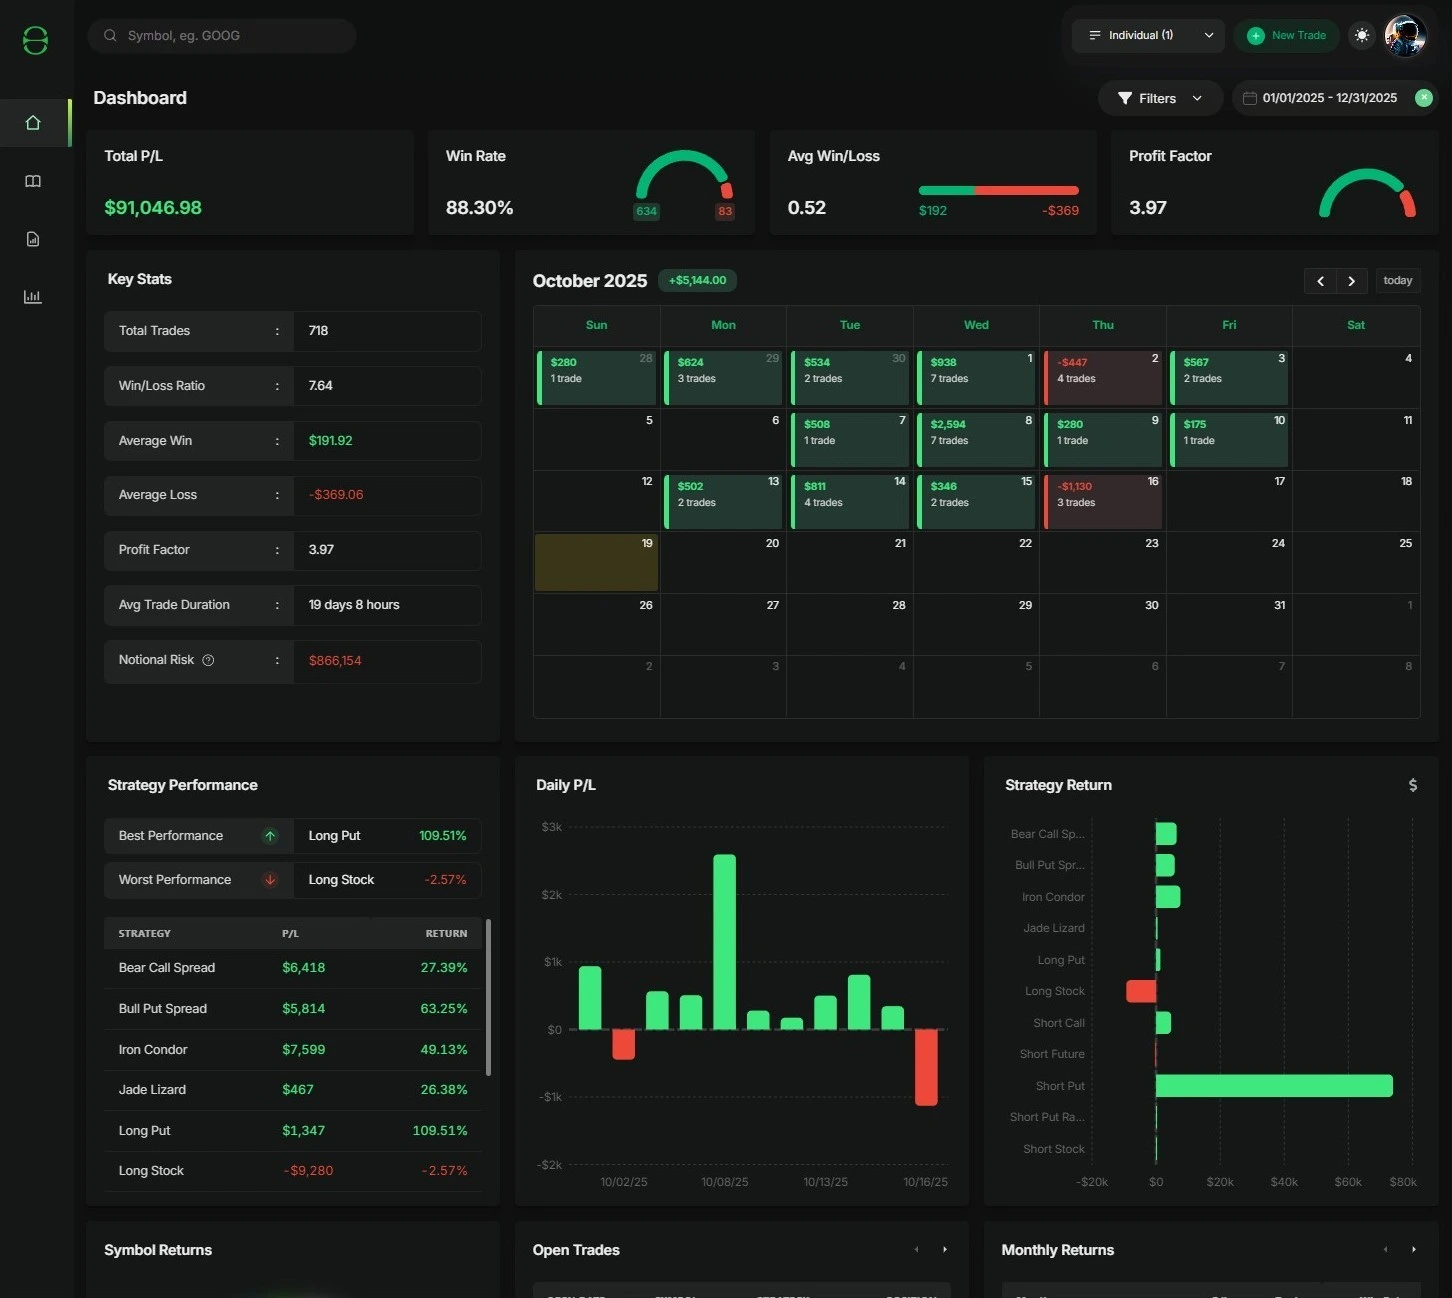The height and width of the screenshot is (1298, 1452).
Task: Page forward in Open Trades with right arrow
Action: tap(944, 1249)
